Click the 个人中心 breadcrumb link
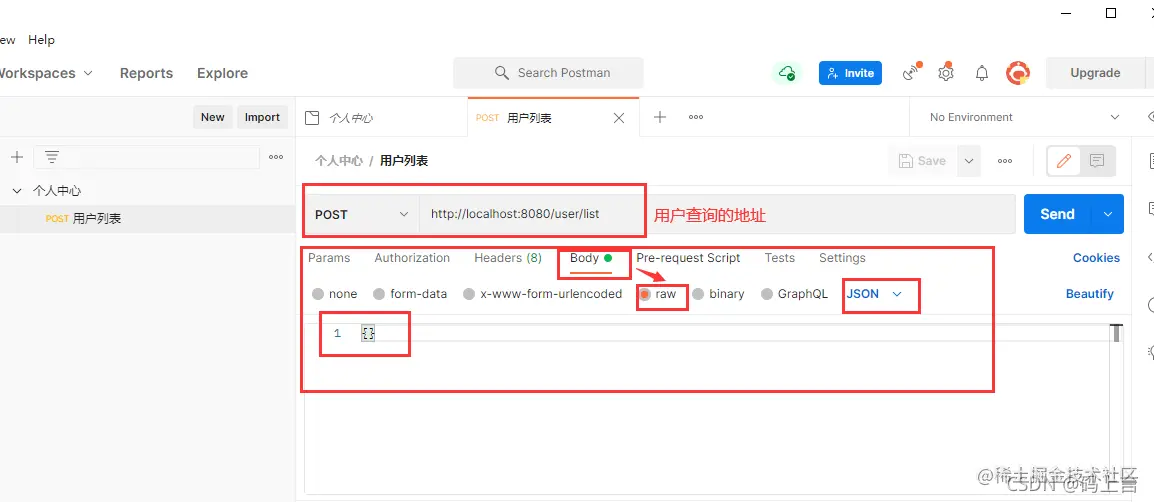 [339, 161]
